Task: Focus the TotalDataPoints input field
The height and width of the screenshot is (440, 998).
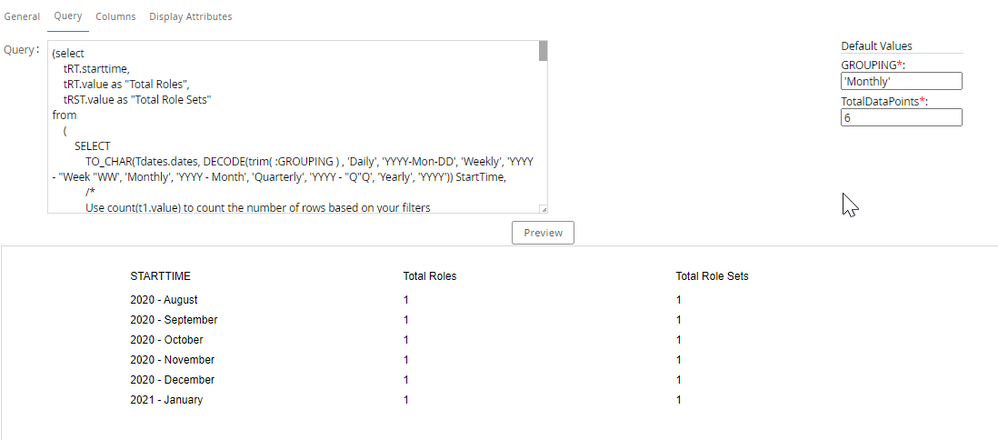Action: coord(901,118)
